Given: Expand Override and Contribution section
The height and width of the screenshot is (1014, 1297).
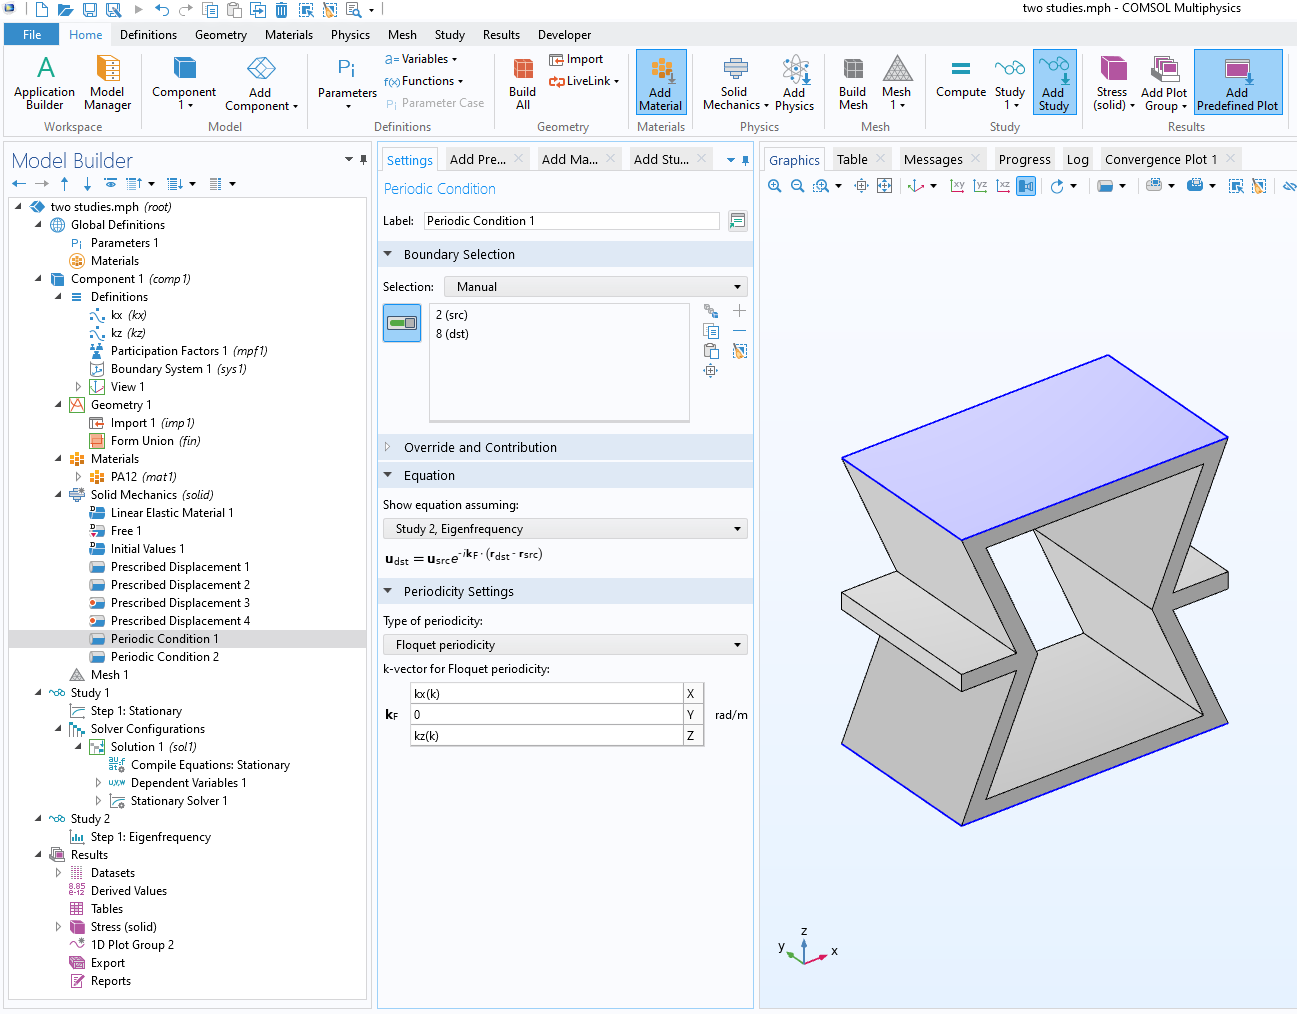Looking at the screenshot, I should [x=388, y=447].
